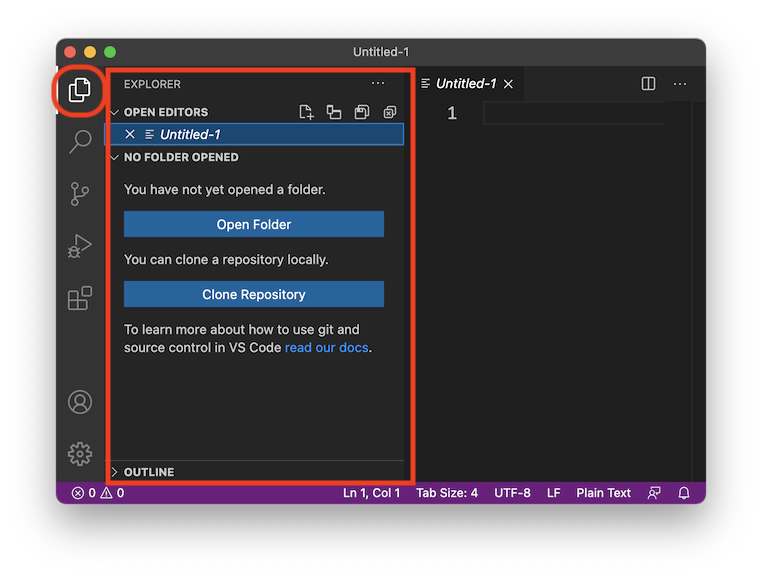Follow the read our docs link
This screenshot has height=578, width=762.
(x=326, y=348)
